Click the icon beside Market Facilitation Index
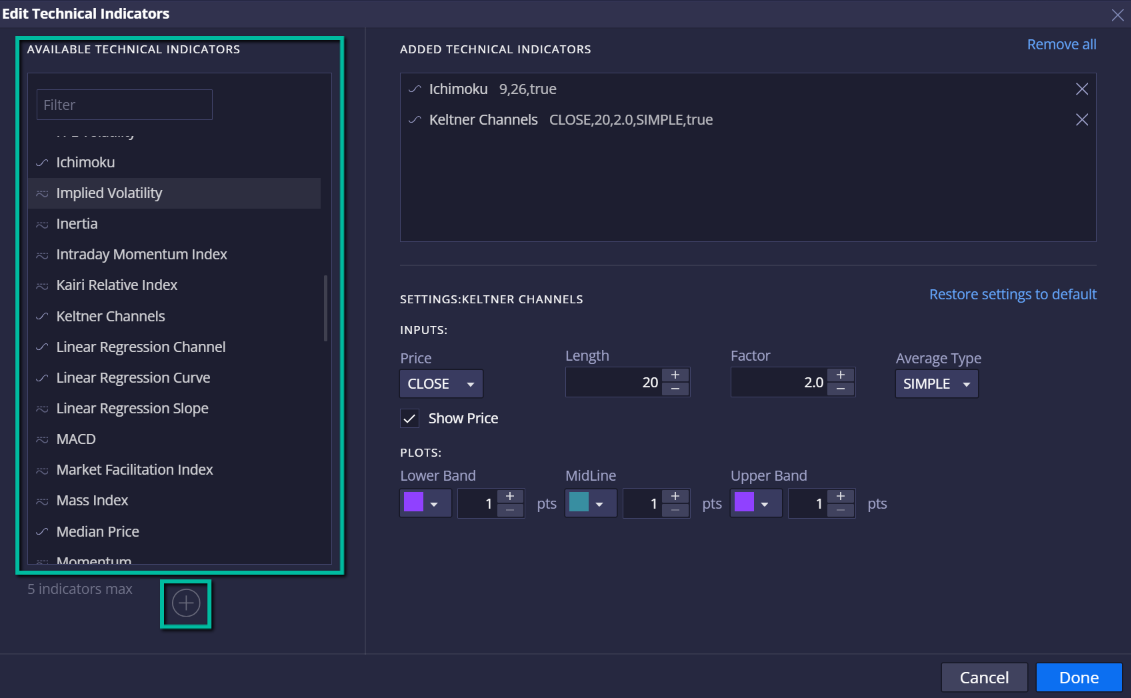This screenshot has width=1131, height=698. 43,470
